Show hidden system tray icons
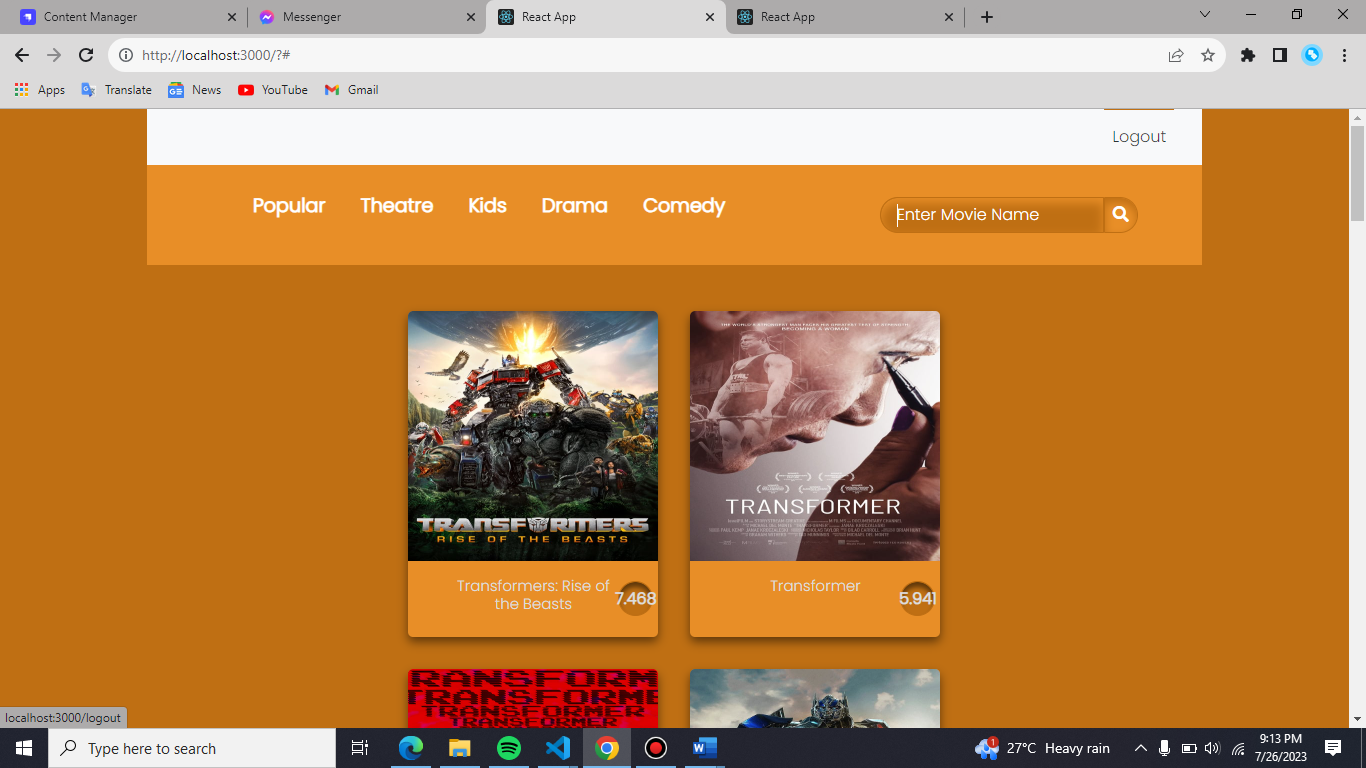The width and height of the screenshot is (1366, 768). [1140, 748]
